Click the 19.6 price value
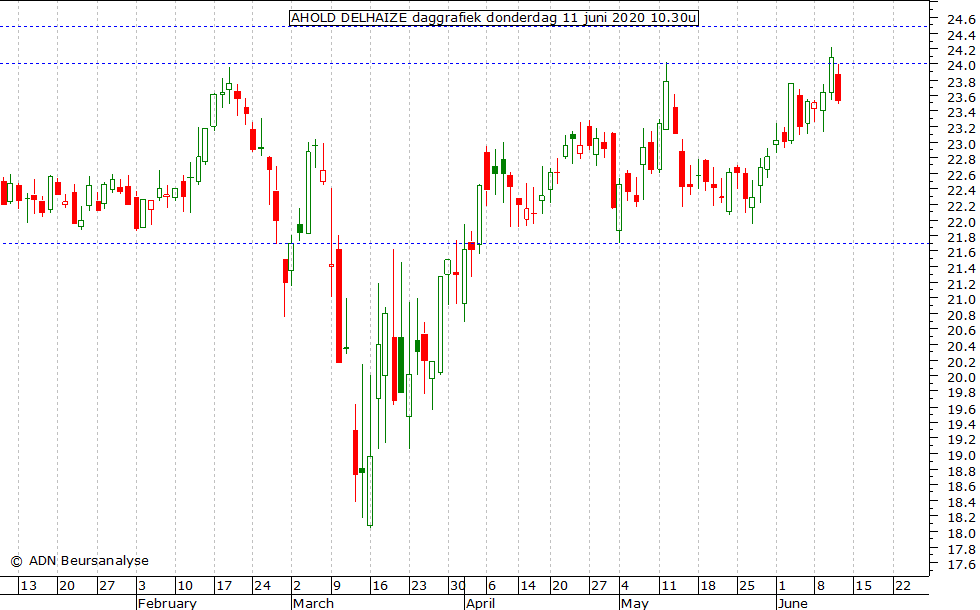The height and width of the screenshot is (610, 980). click(961, 409)
